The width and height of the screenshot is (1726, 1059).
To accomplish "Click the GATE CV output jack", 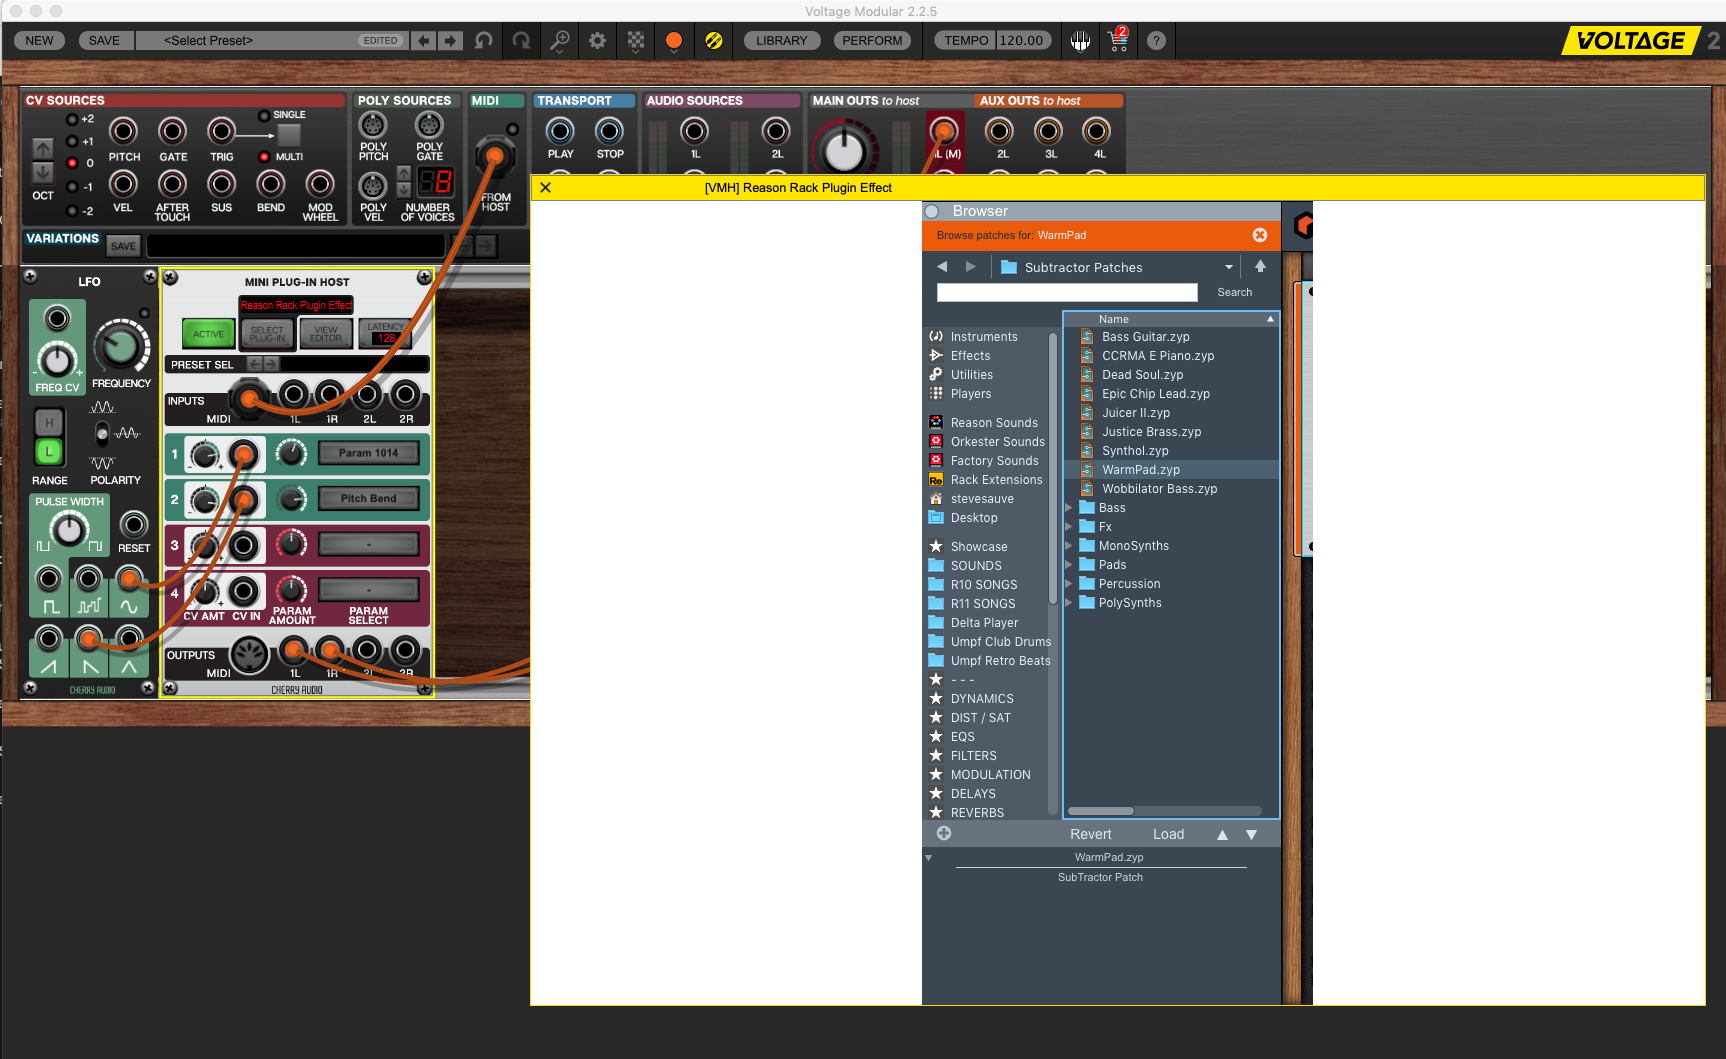I will pos(172,131).
